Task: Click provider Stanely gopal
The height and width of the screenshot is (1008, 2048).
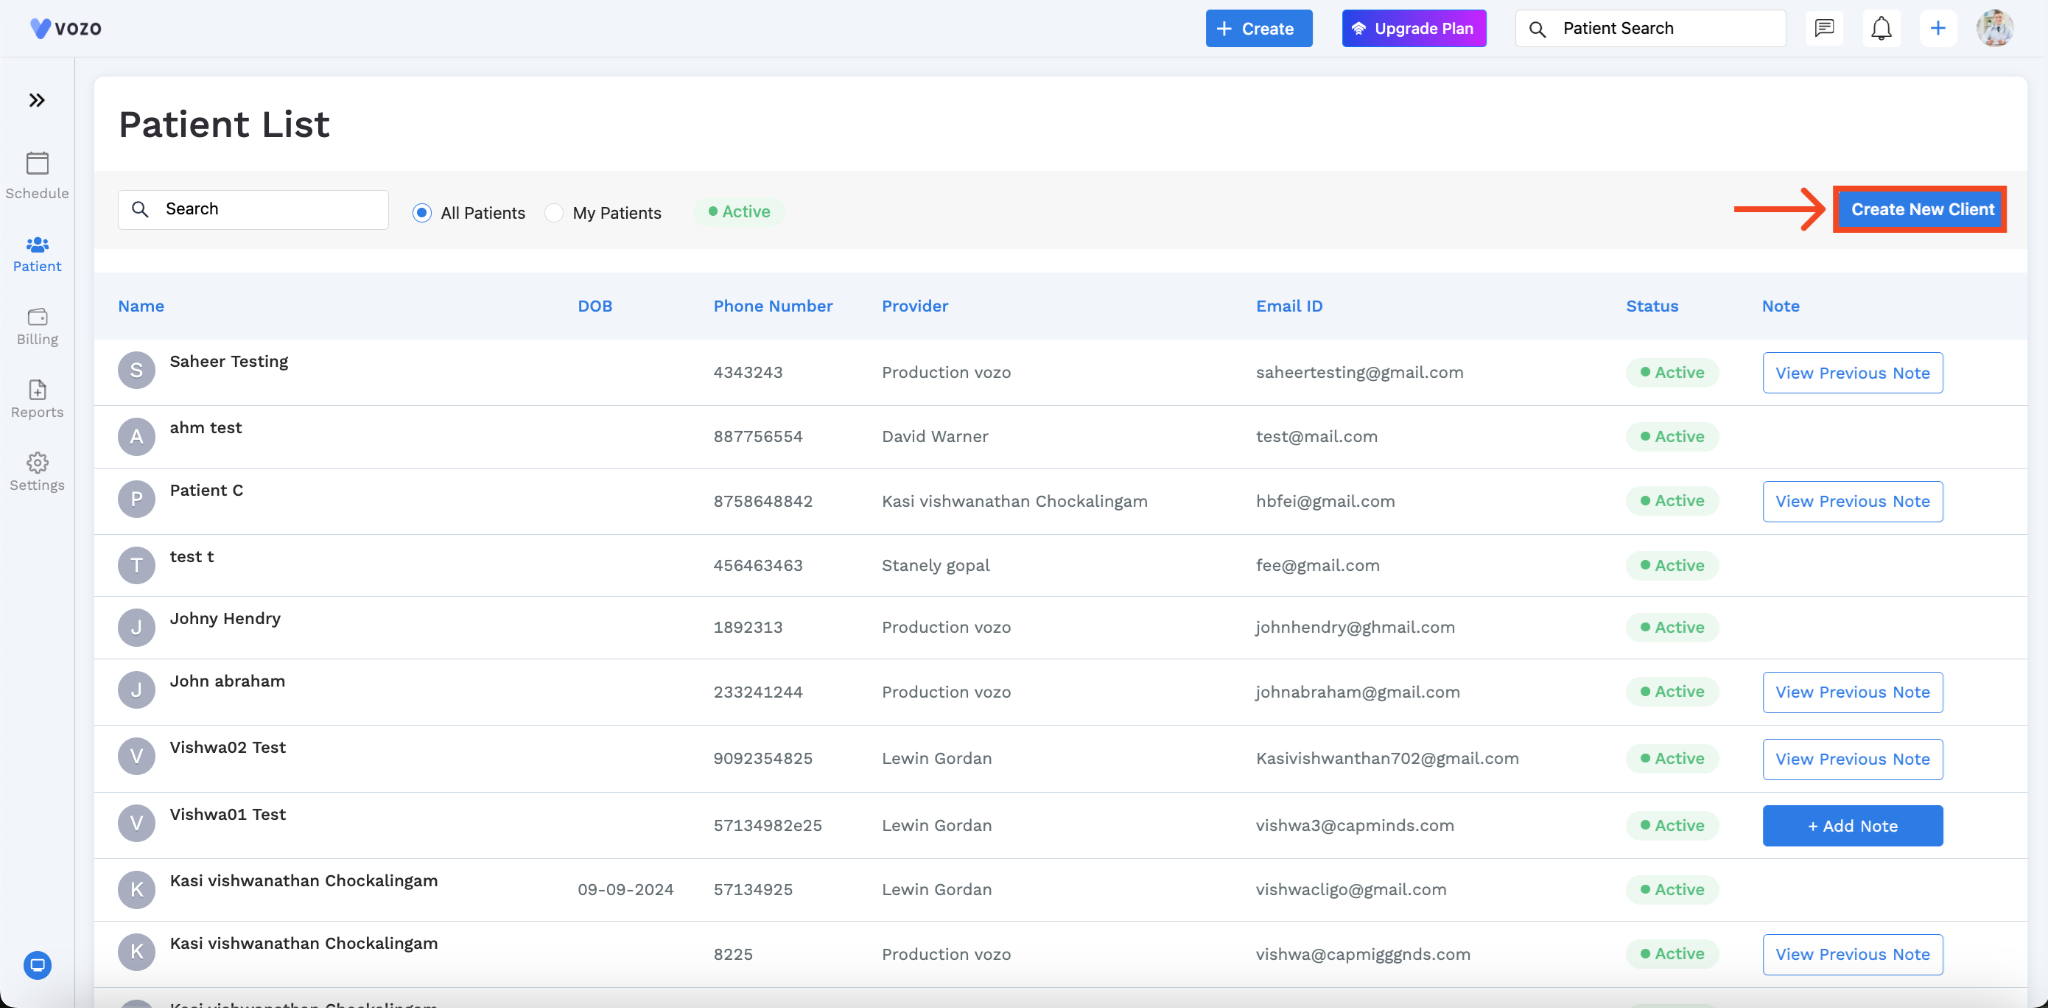Action: (936, 565)
